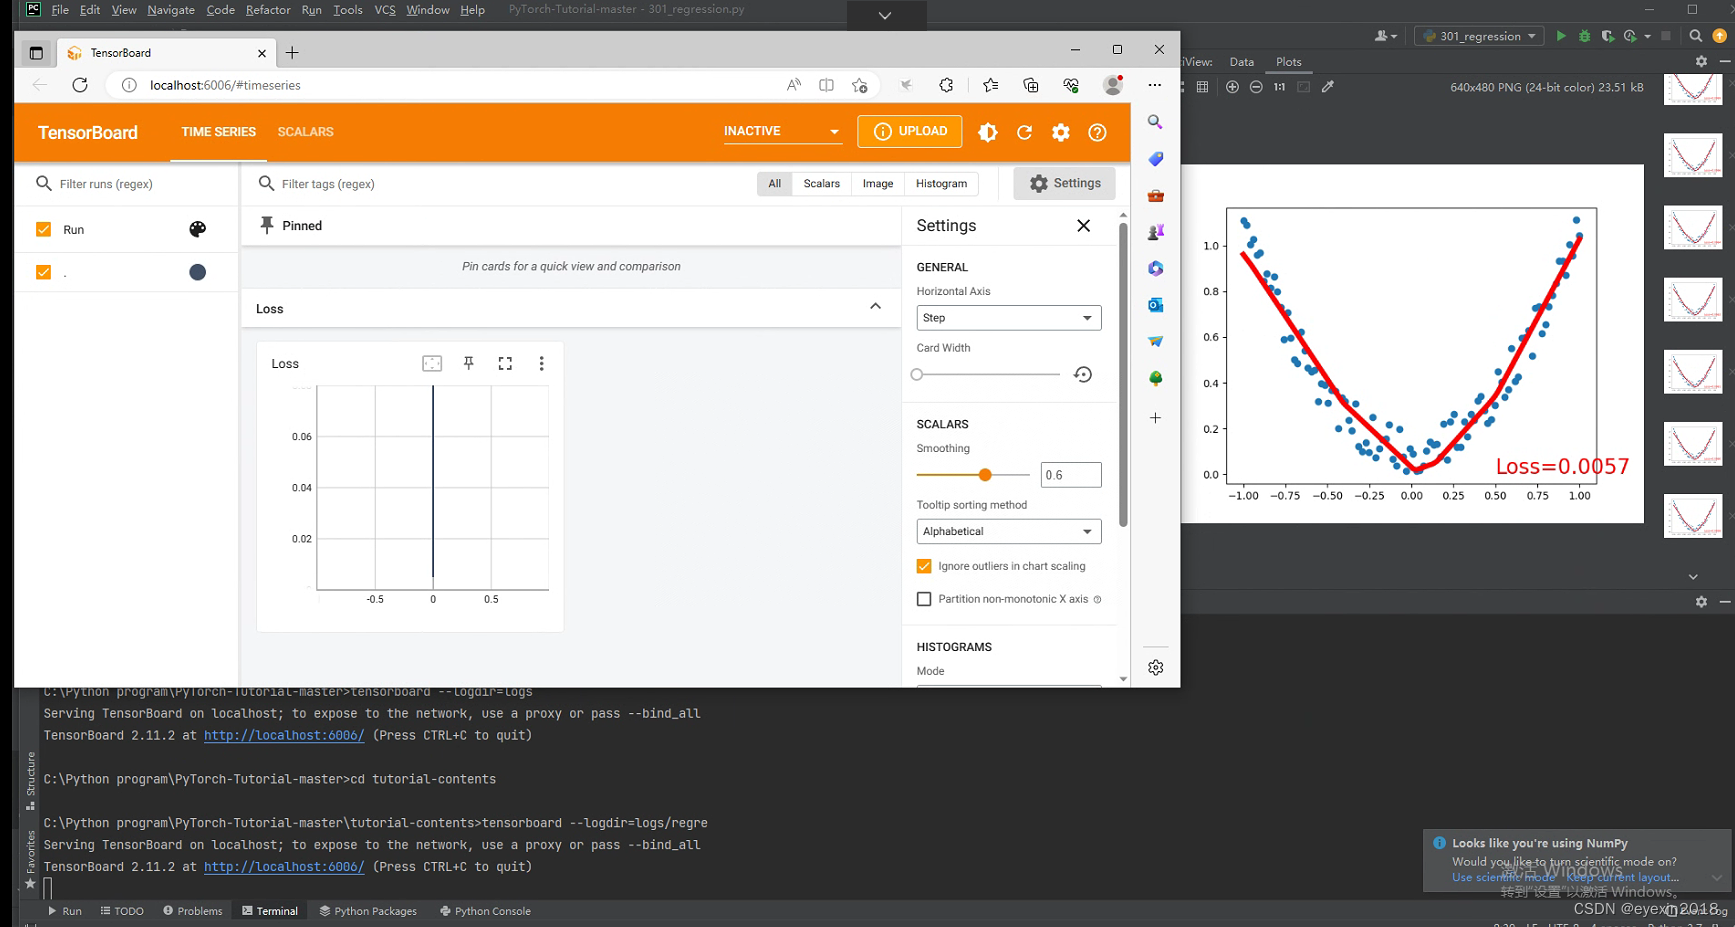Image resolution: width=1735 pixels, height=927 pixels.
Task: Open the Run color palette icon
Action: click(x=198, y=229)
